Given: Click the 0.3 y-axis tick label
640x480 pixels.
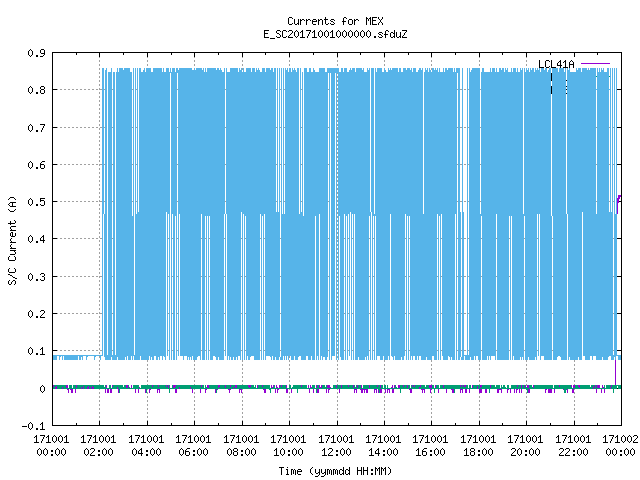Looking at the screenshot, I should 36,277.
